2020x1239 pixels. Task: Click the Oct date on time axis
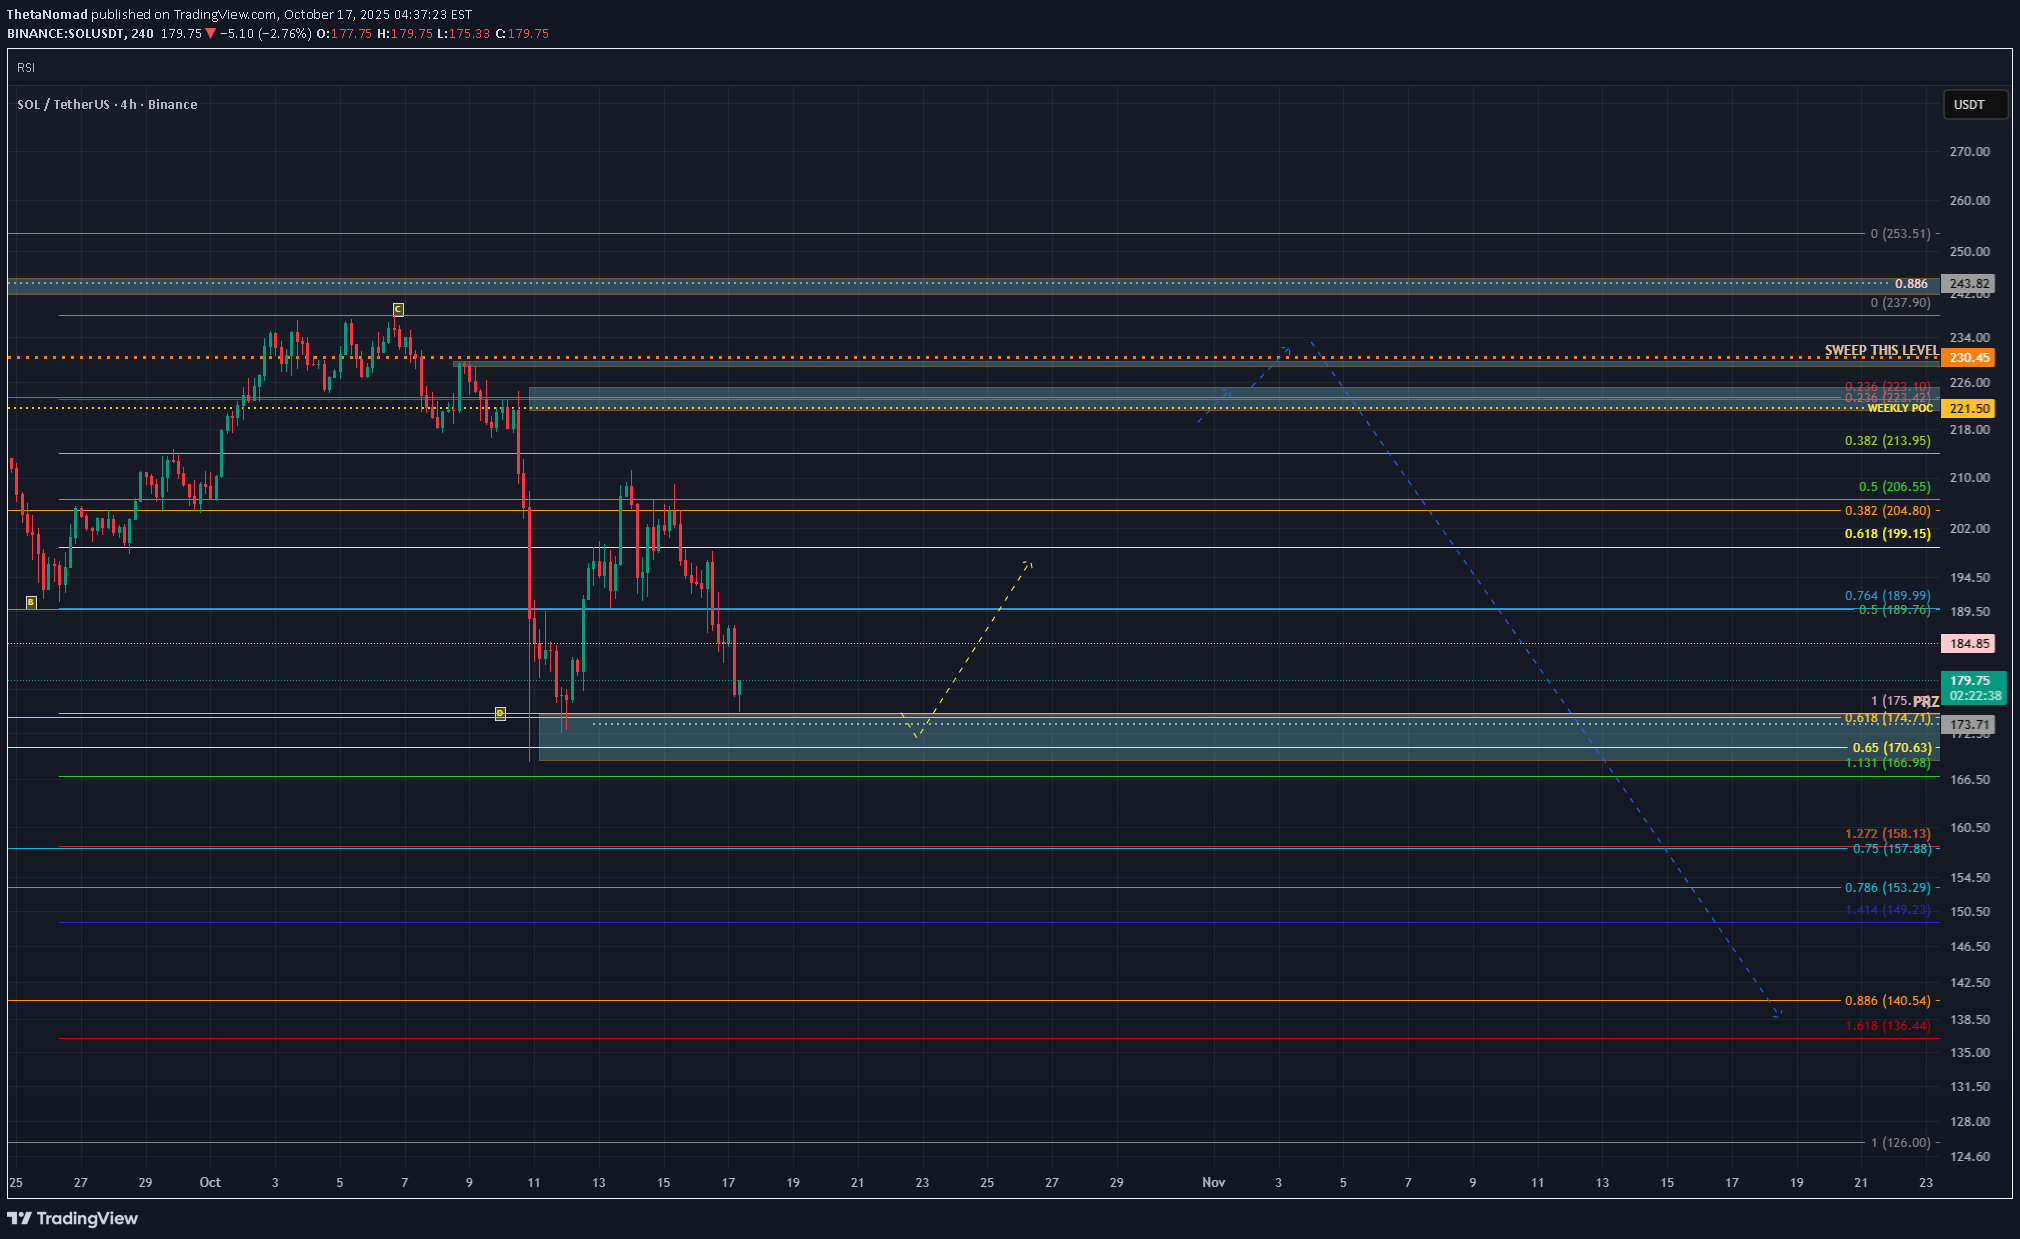coord(210,1182)
